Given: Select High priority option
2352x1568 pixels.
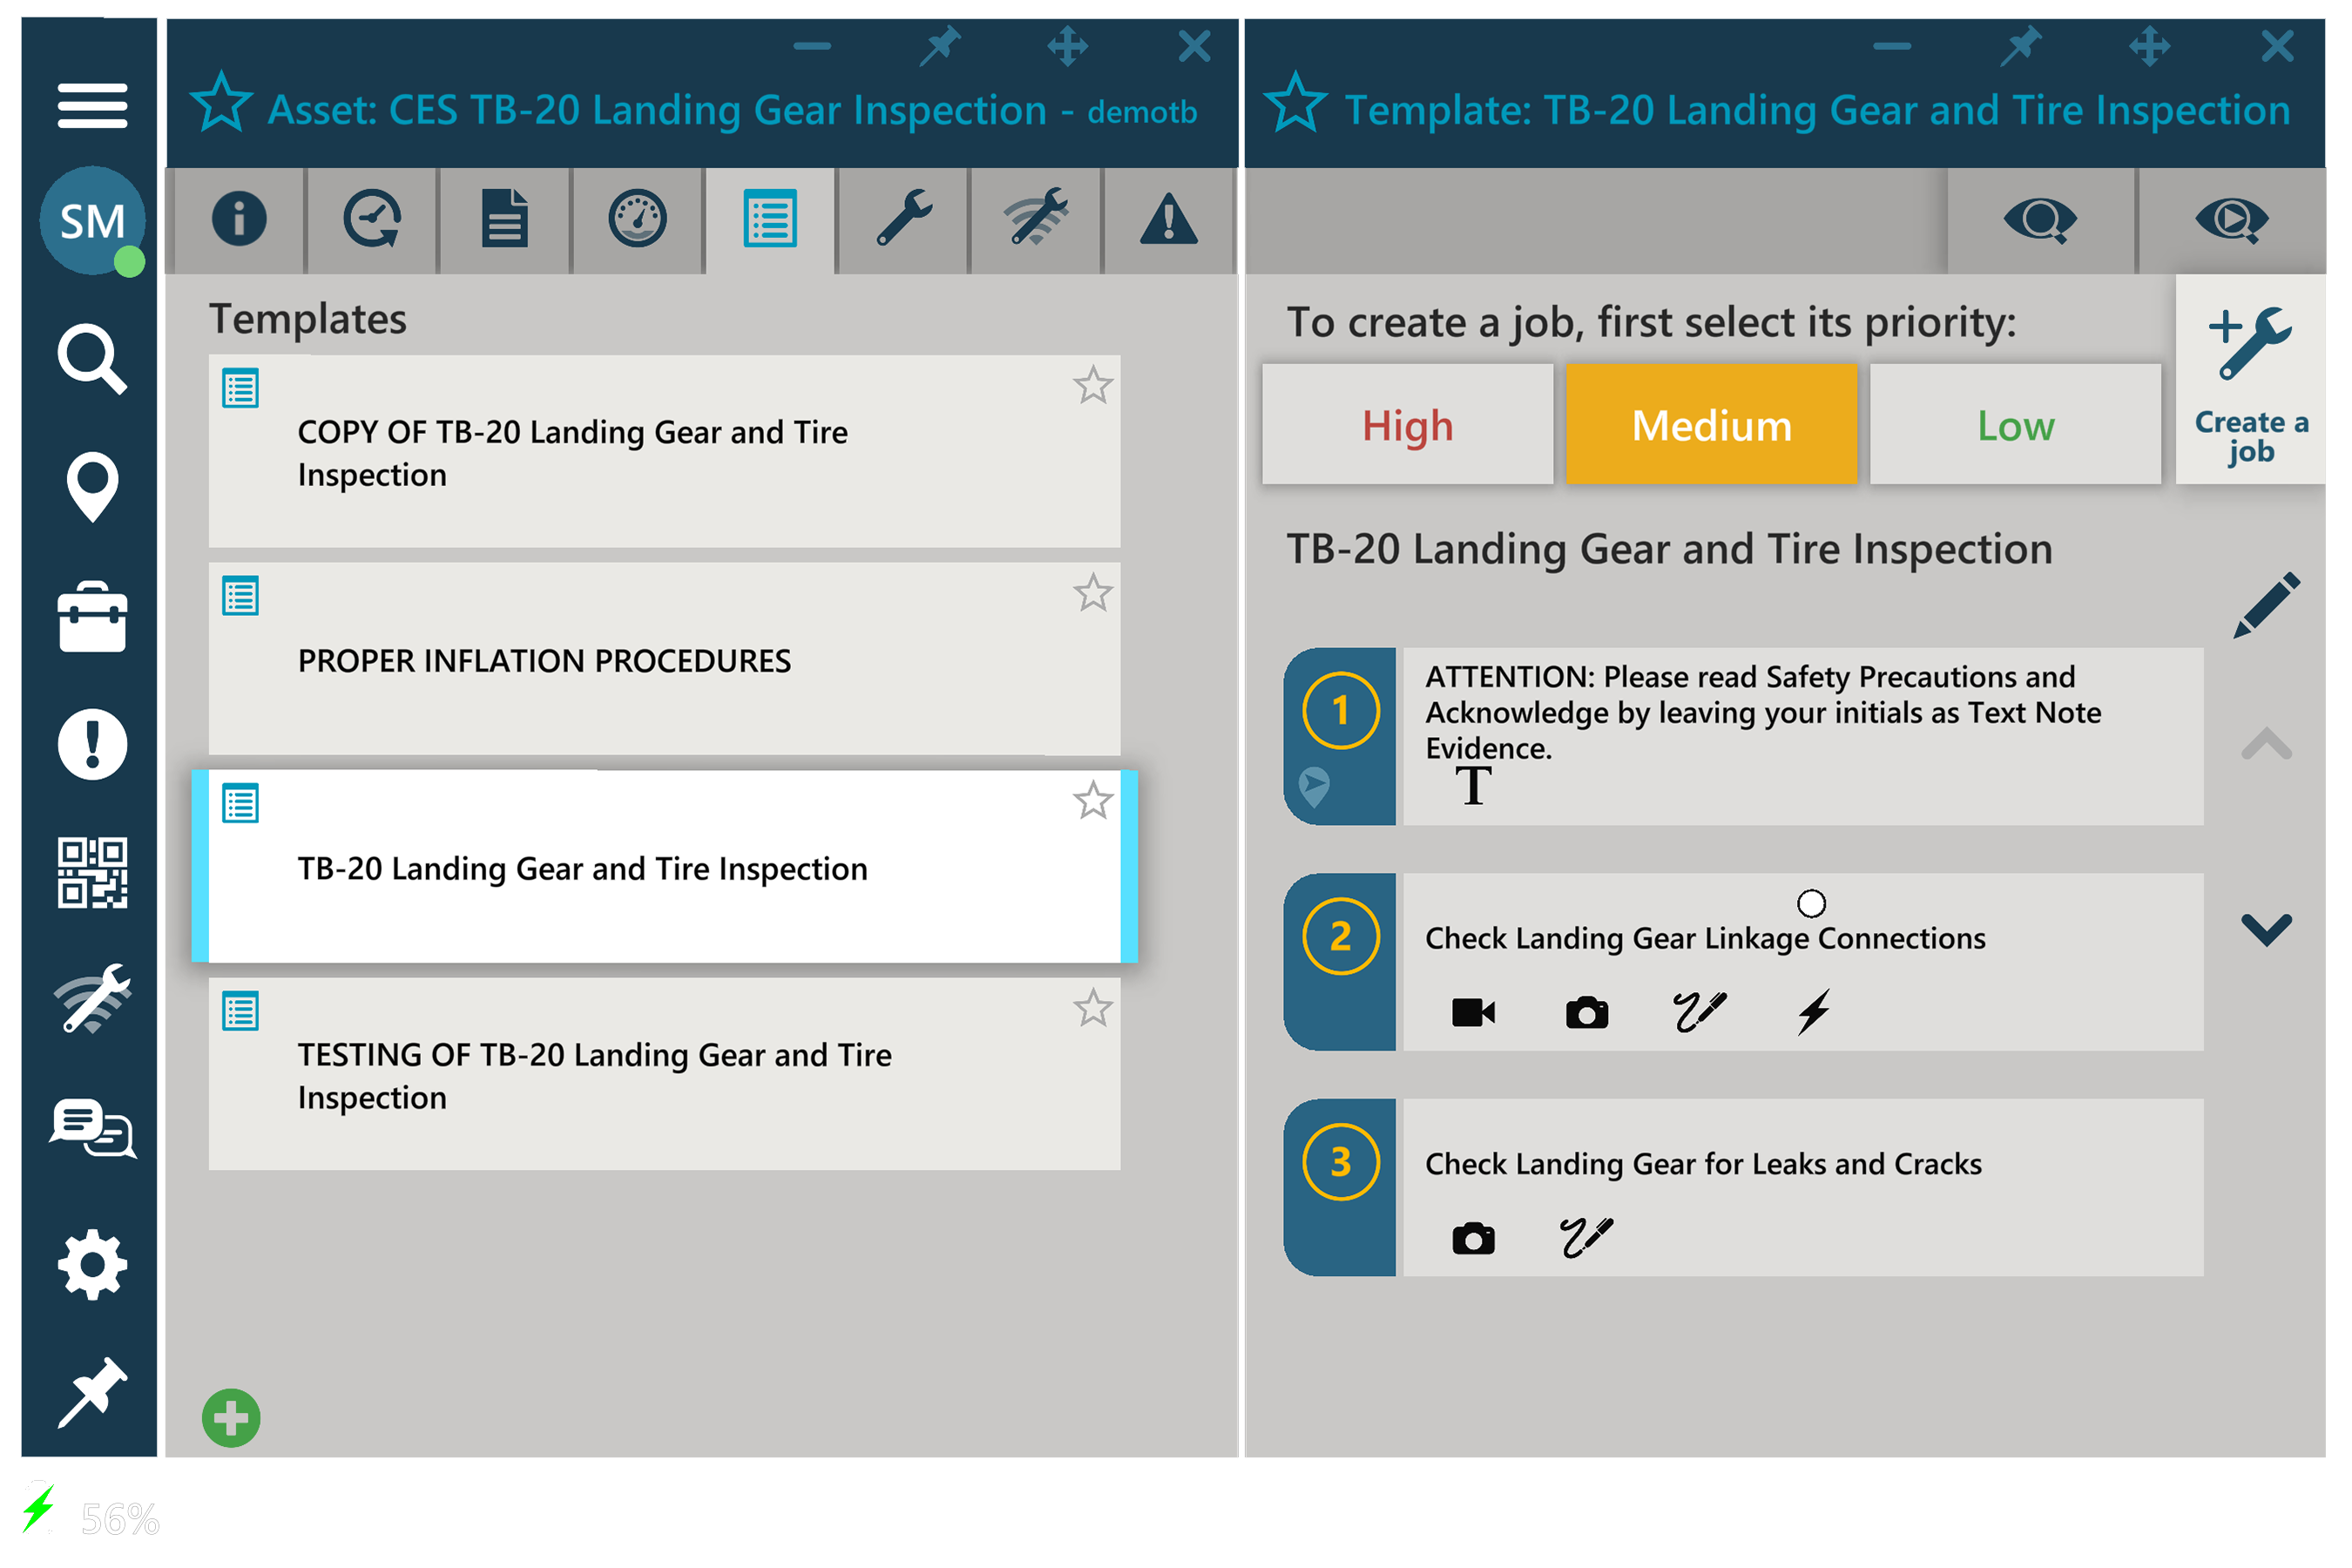Looking at the screenshot, I should [1407, 425].
